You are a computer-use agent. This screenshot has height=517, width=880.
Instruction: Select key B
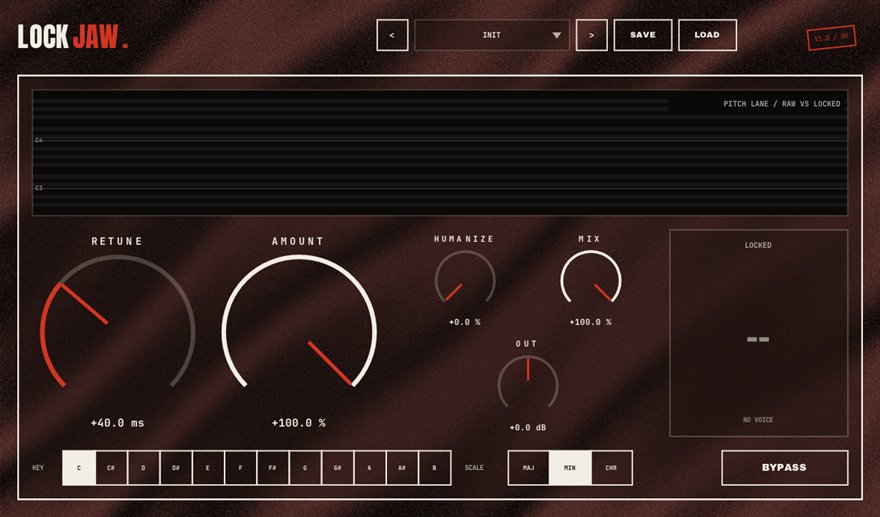(x=435, y=468)
